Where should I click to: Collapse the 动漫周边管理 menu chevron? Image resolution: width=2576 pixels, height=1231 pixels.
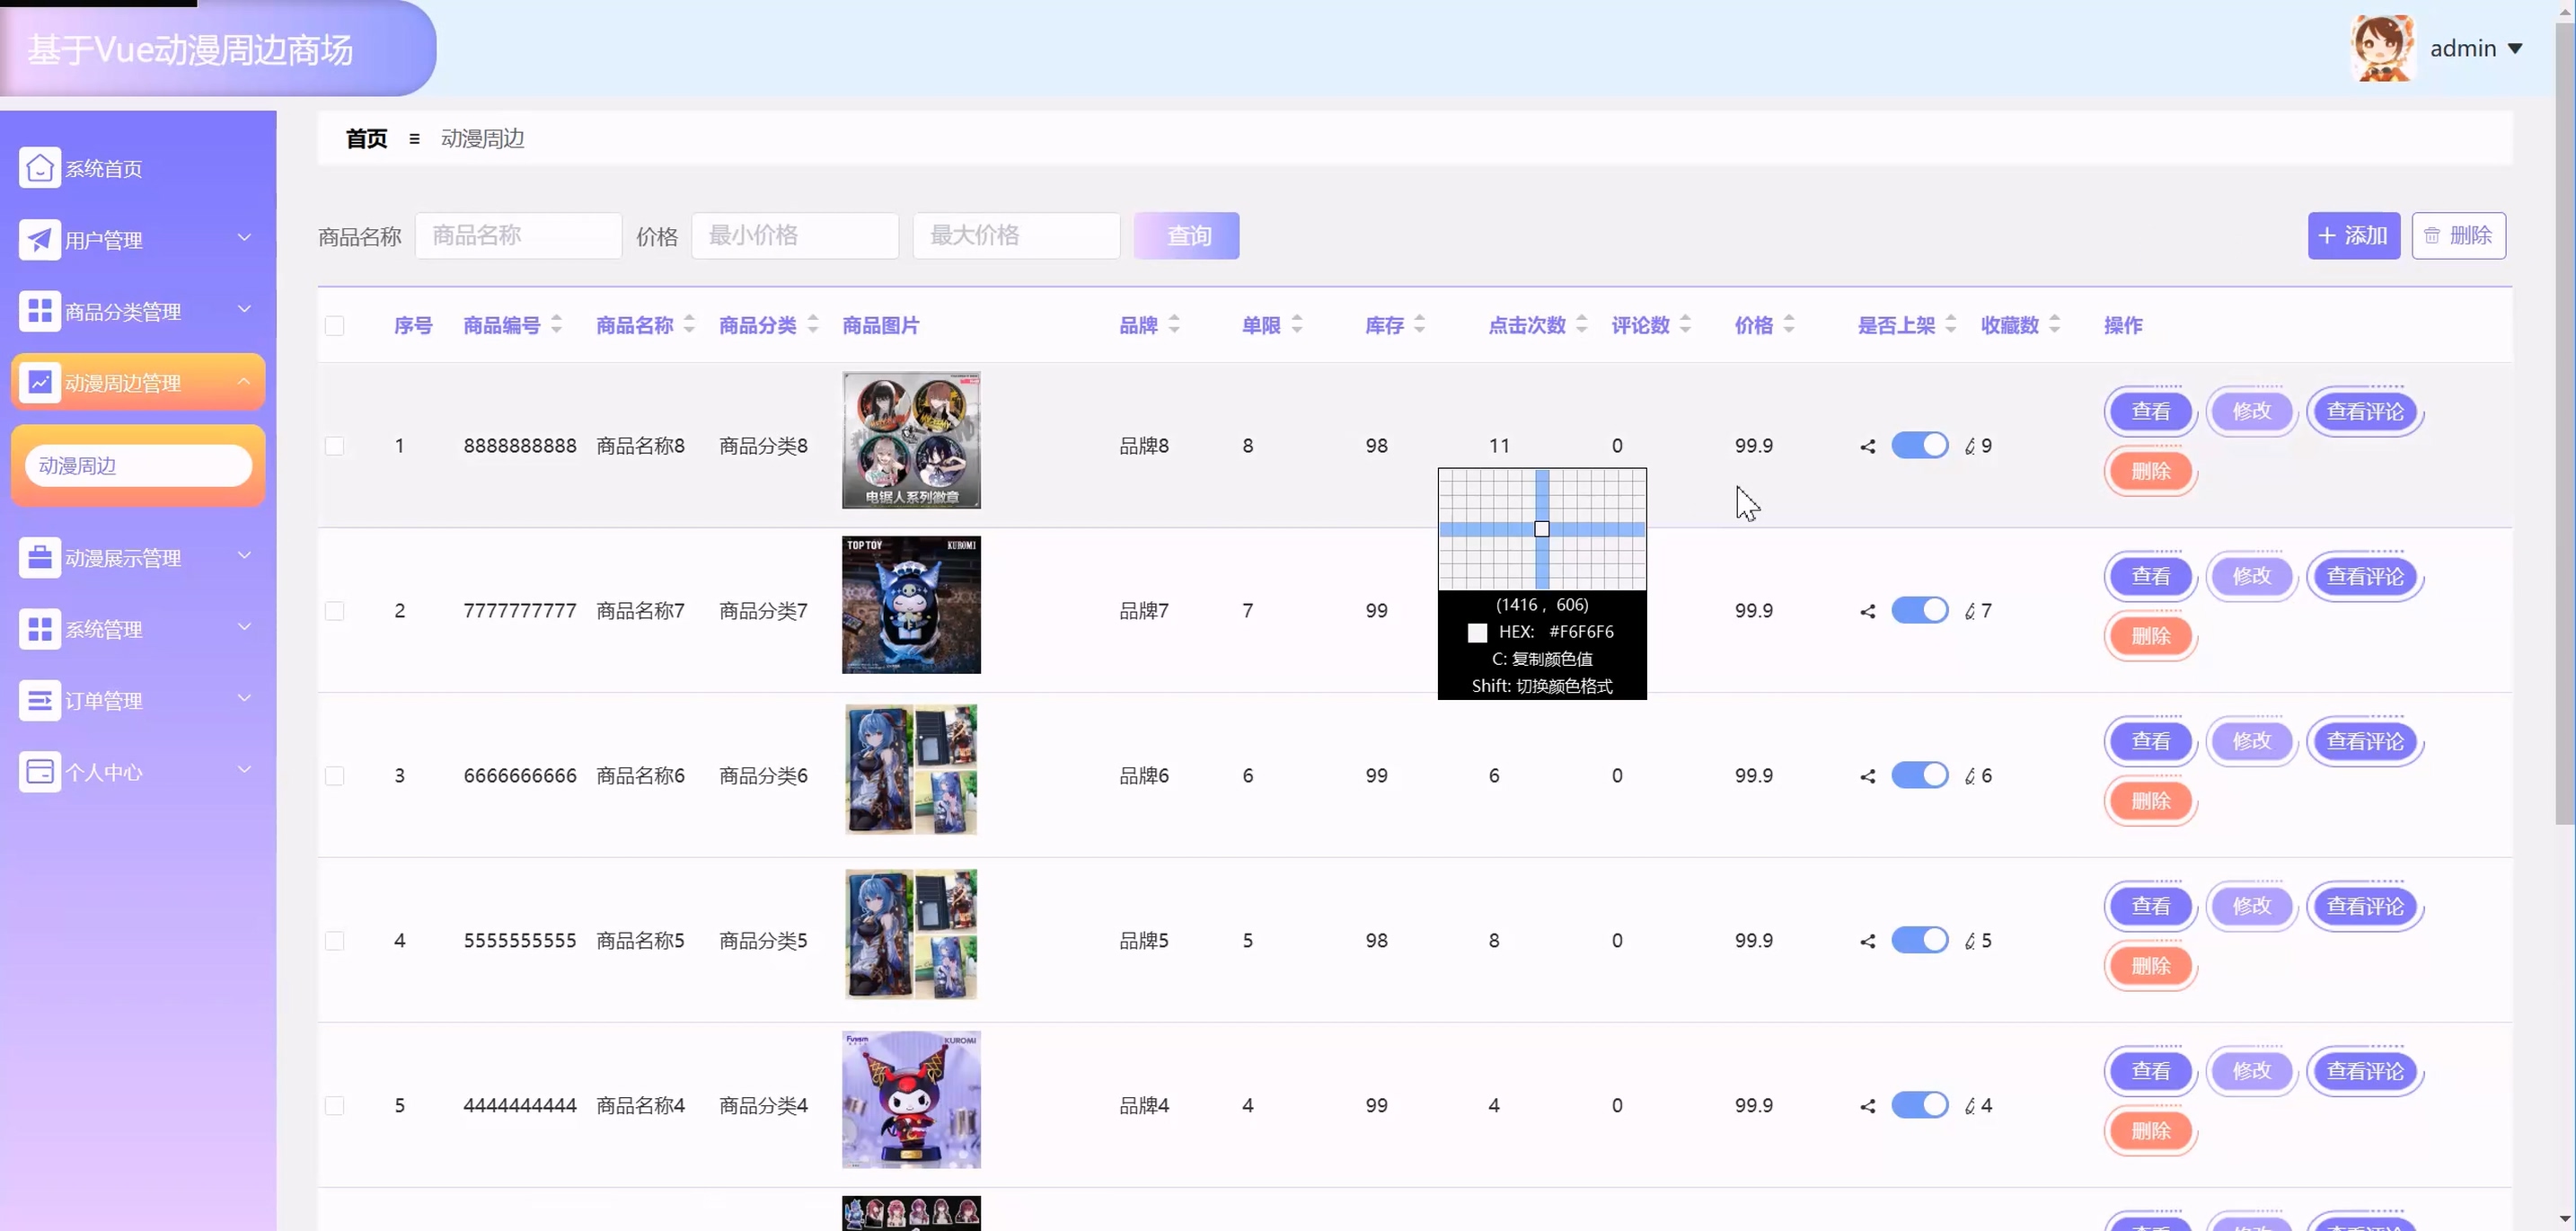[x=244, y=382]
